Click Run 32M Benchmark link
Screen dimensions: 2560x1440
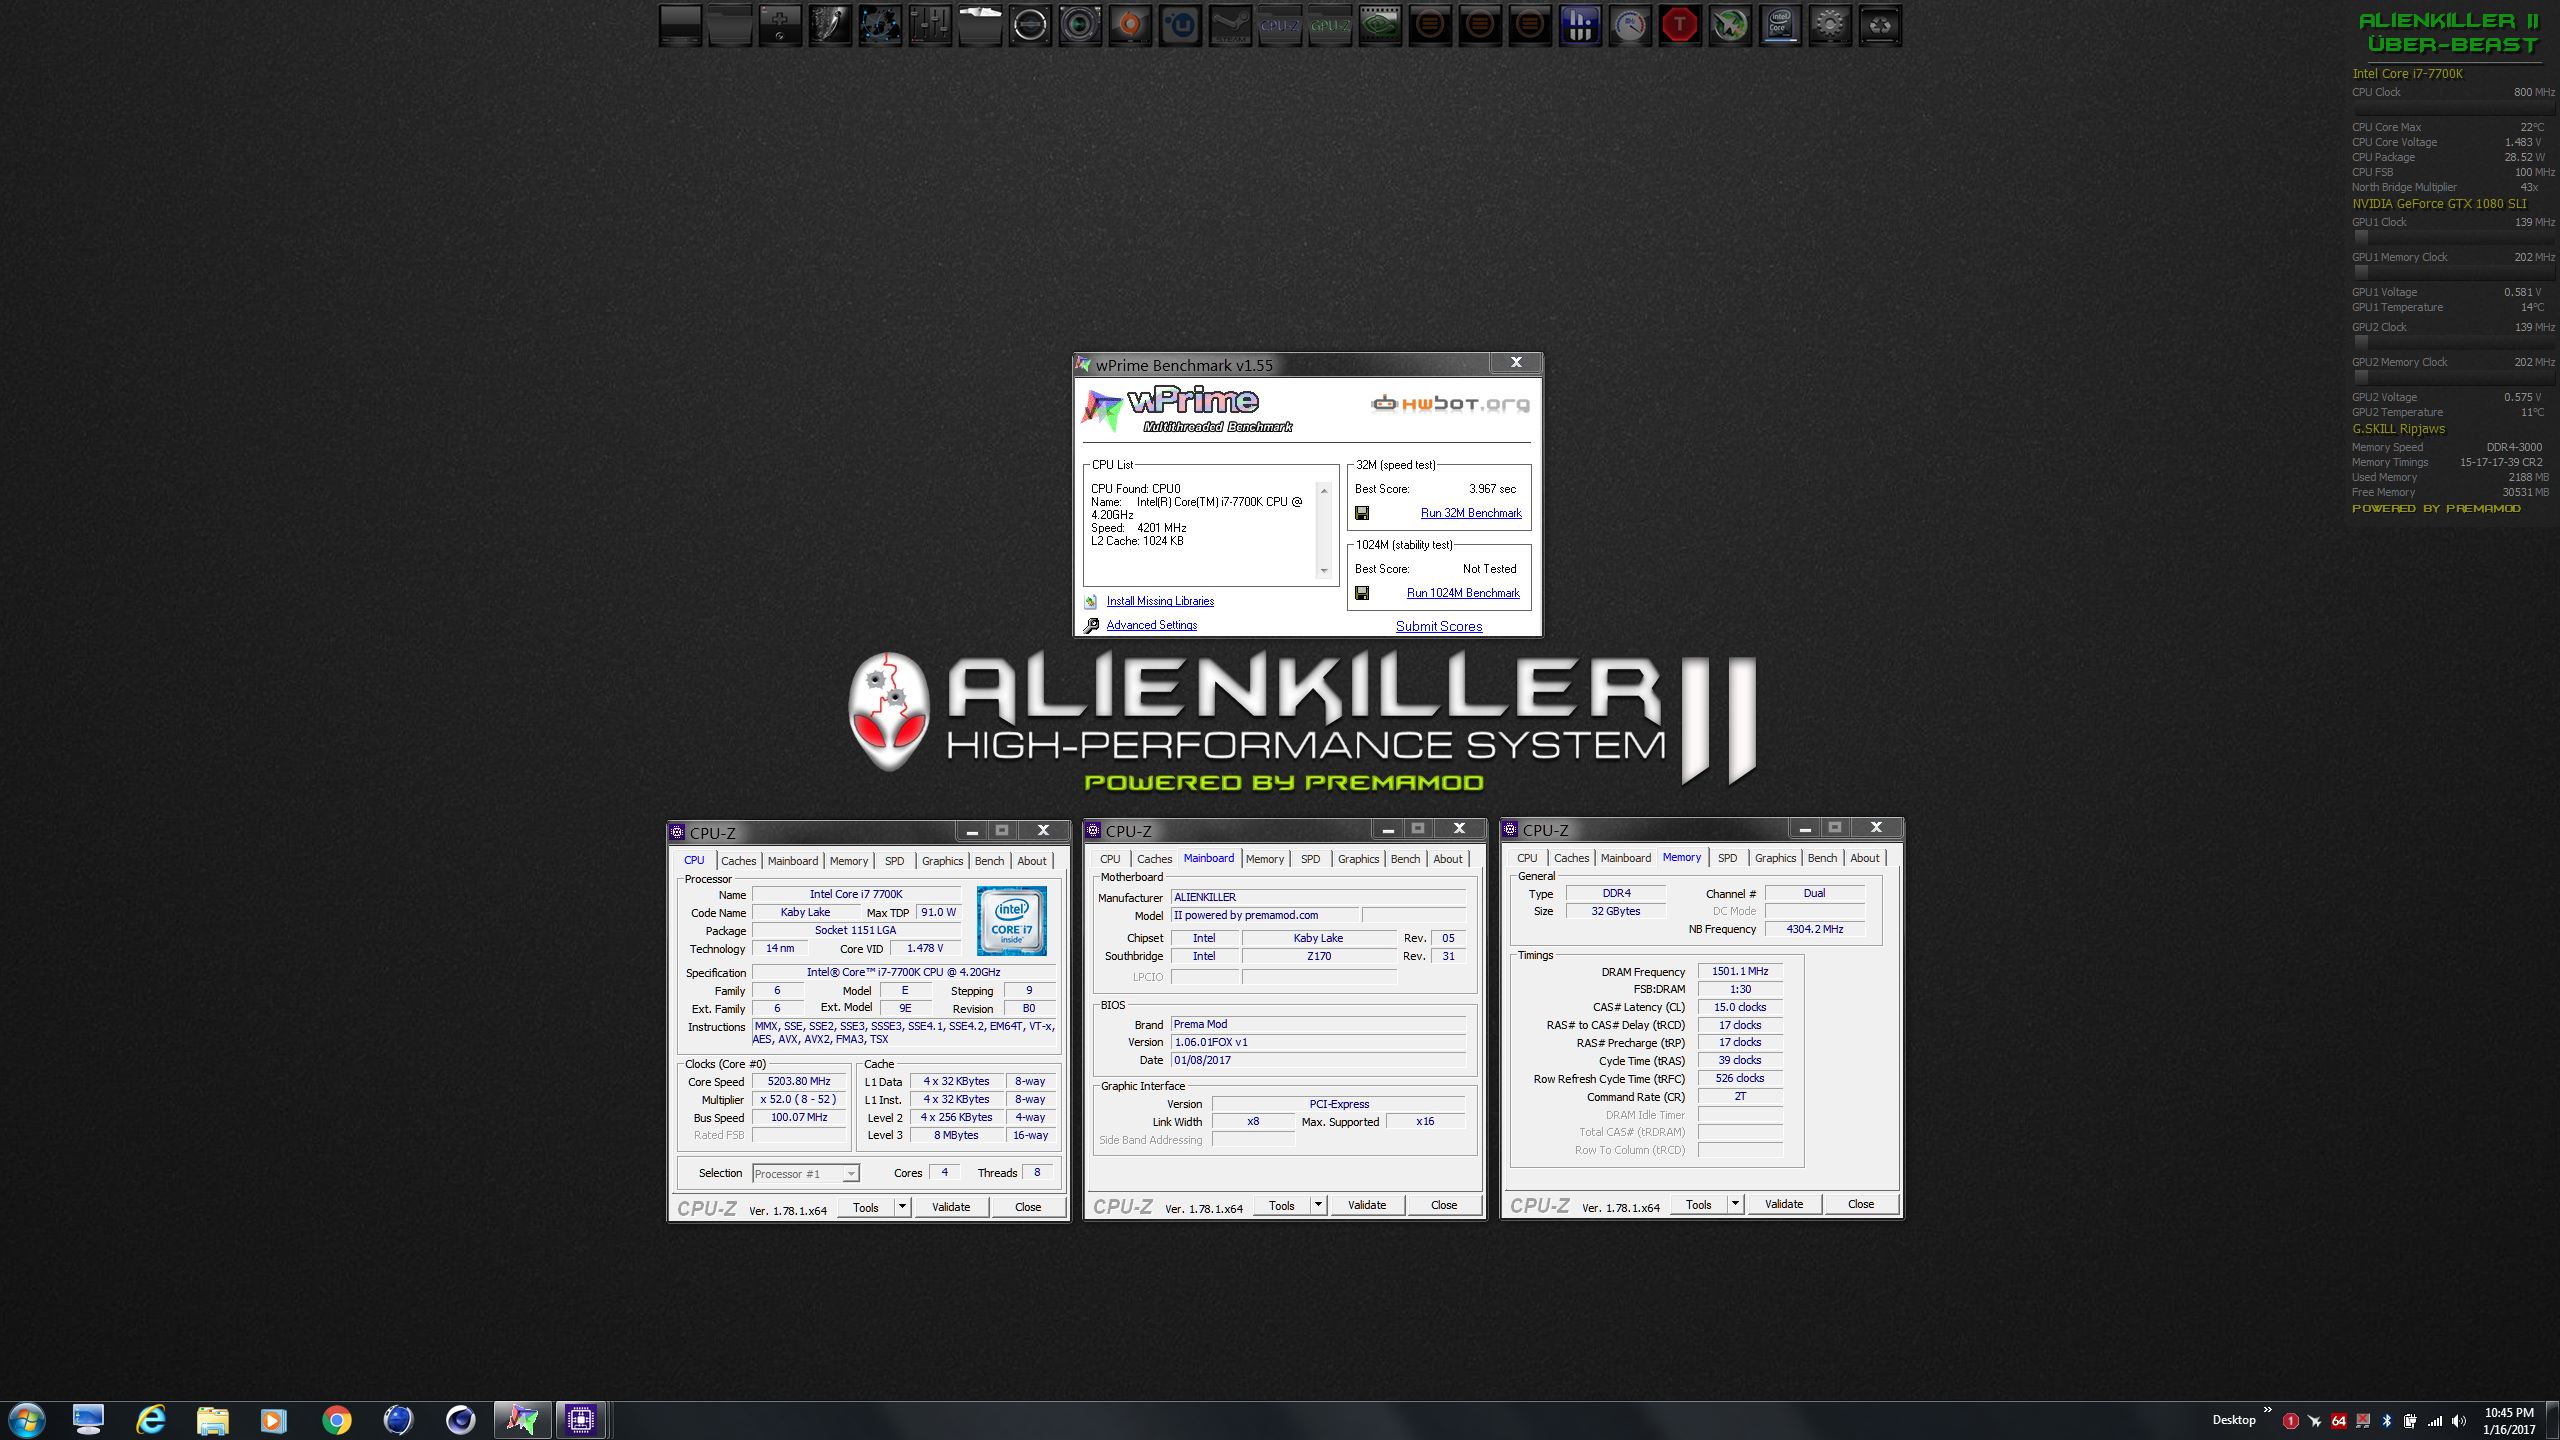(1470, 513)
